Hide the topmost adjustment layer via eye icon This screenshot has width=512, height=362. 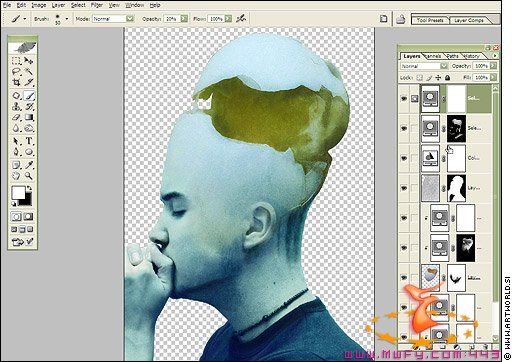tap(404, 99)
